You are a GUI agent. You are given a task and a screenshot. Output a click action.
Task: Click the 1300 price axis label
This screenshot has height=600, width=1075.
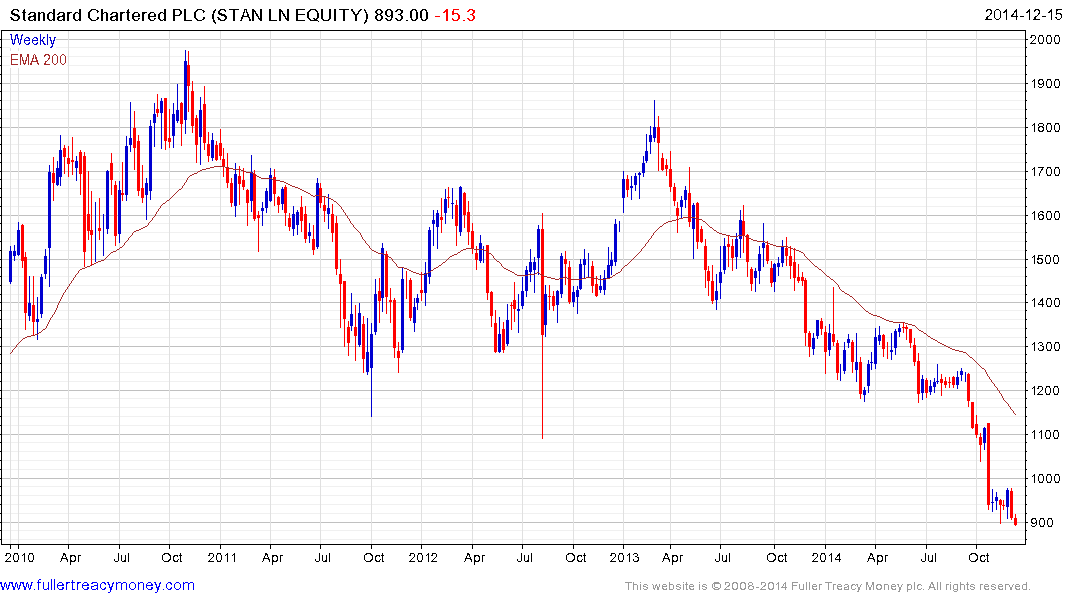(1046, 346)
